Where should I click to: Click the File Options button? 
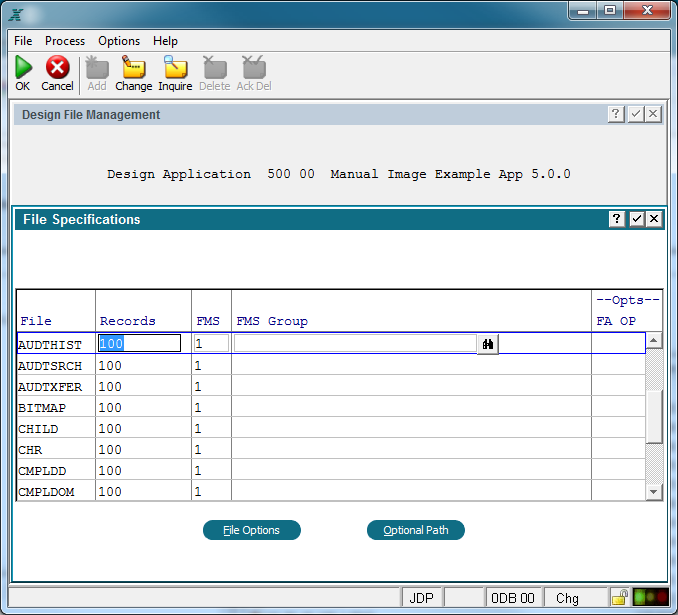pyautogui.click(x=252, y=530)
